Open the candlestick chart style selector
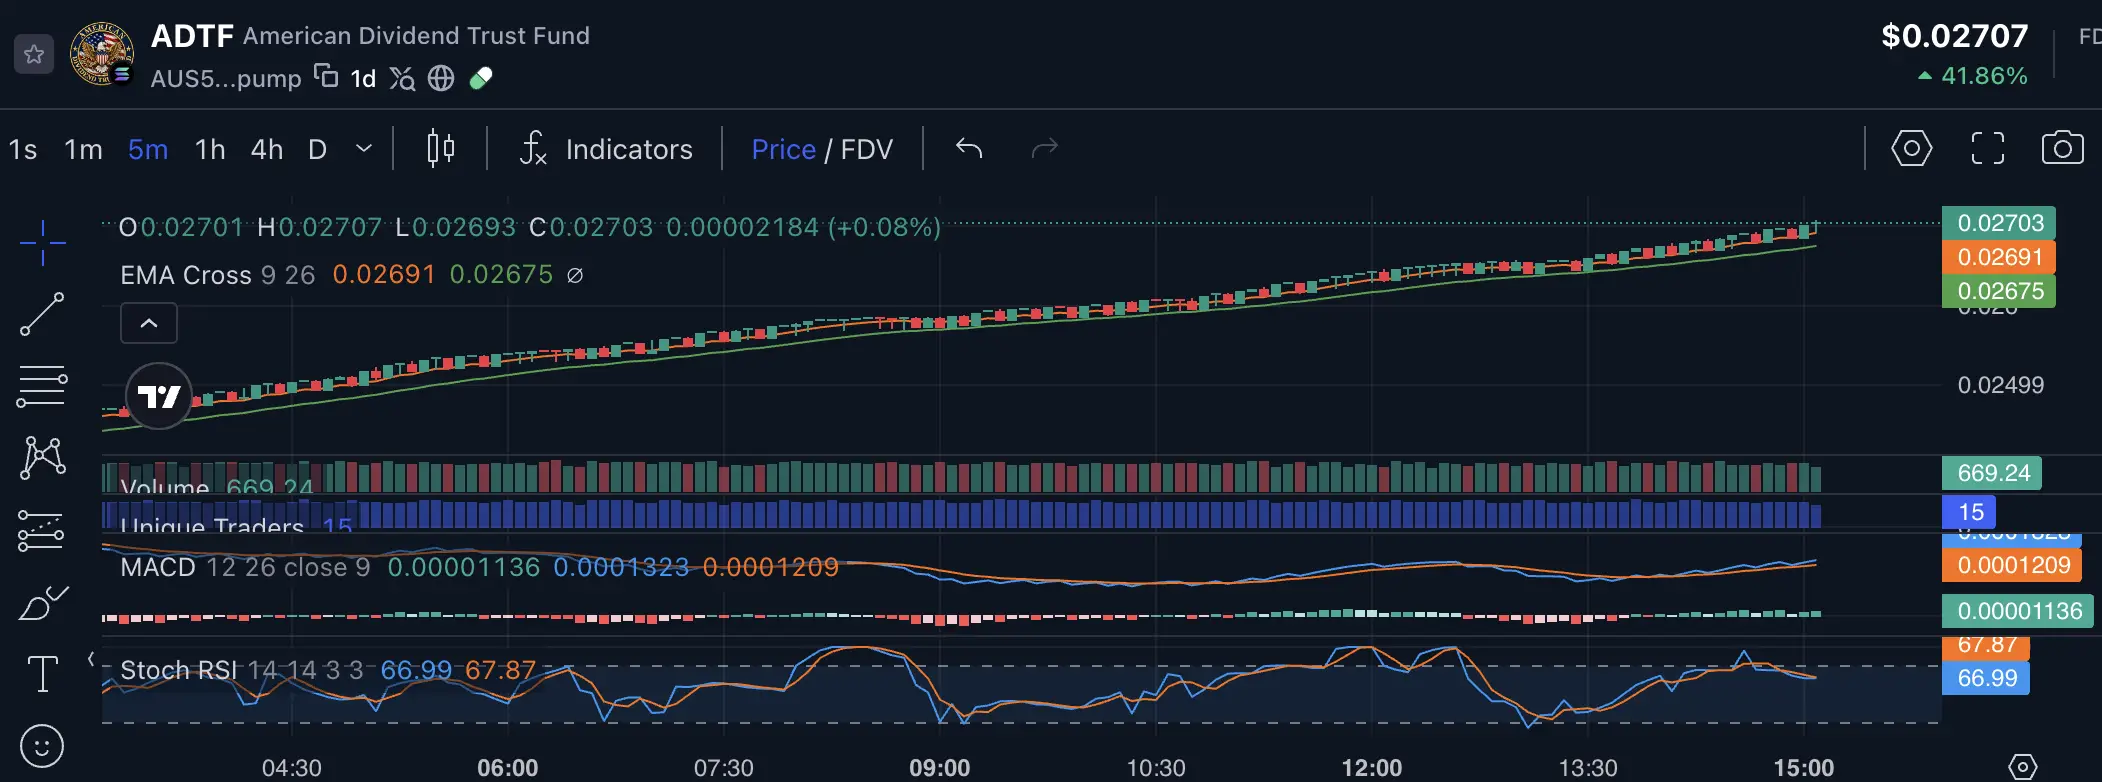The image size is (2102, 782). [x=440, y=149]
